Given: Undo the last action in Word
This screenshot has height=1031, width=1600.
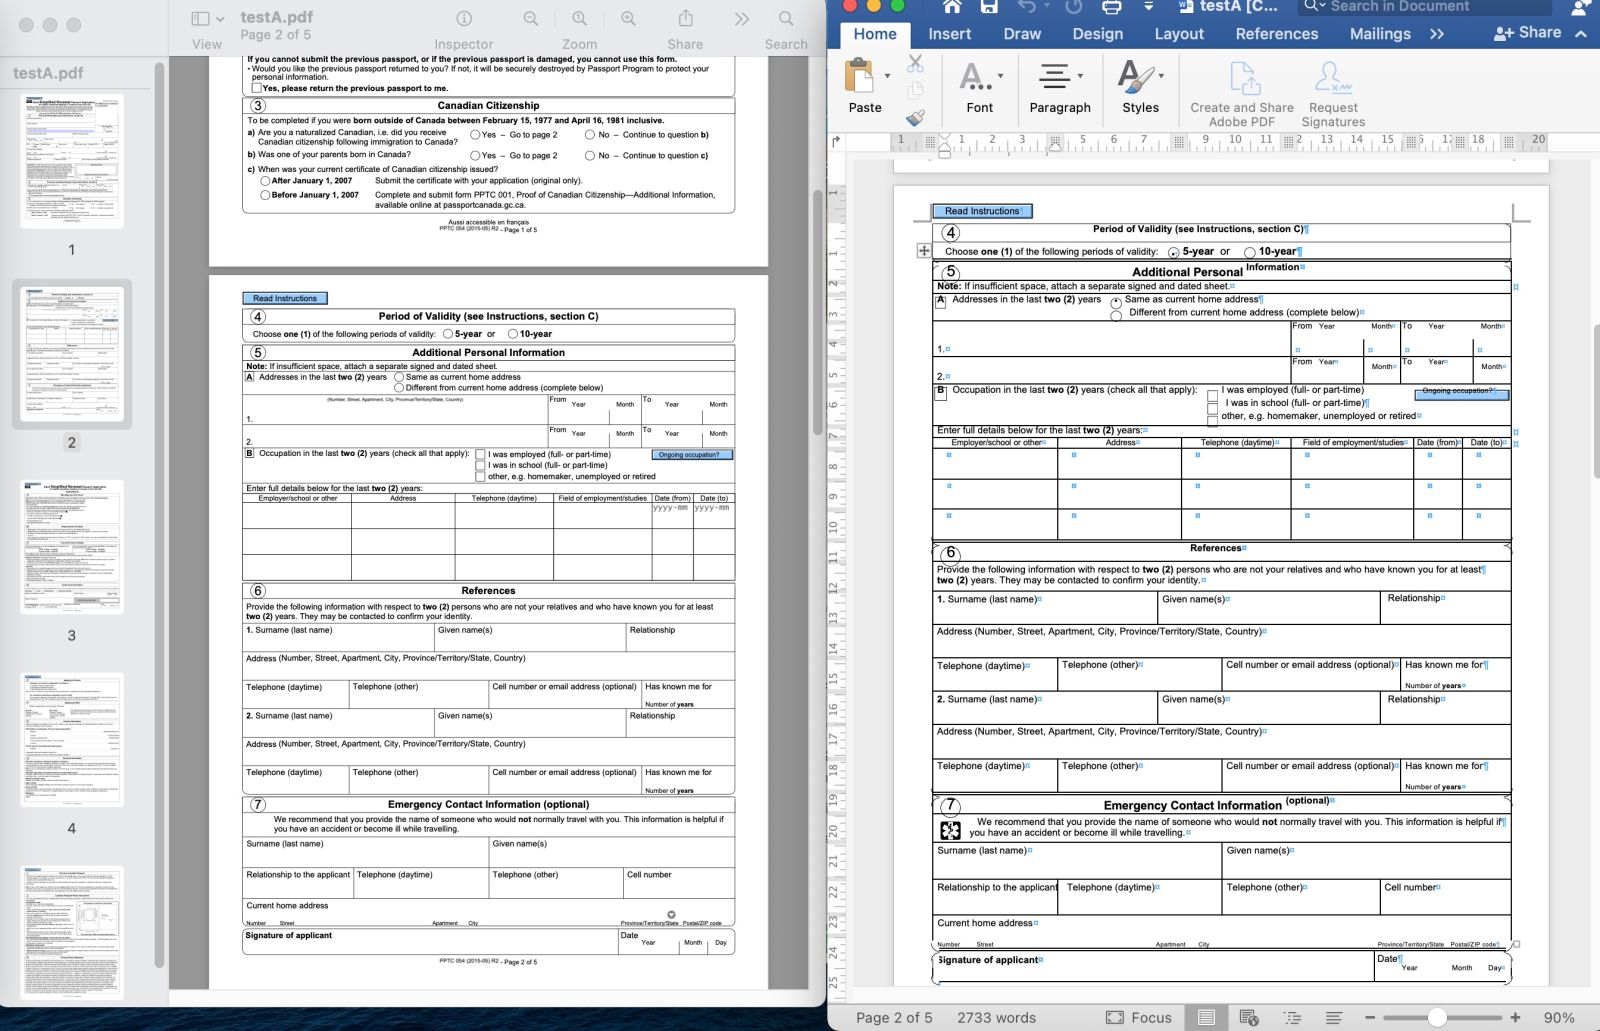Looking at the screenshot, I should 1026,7.
